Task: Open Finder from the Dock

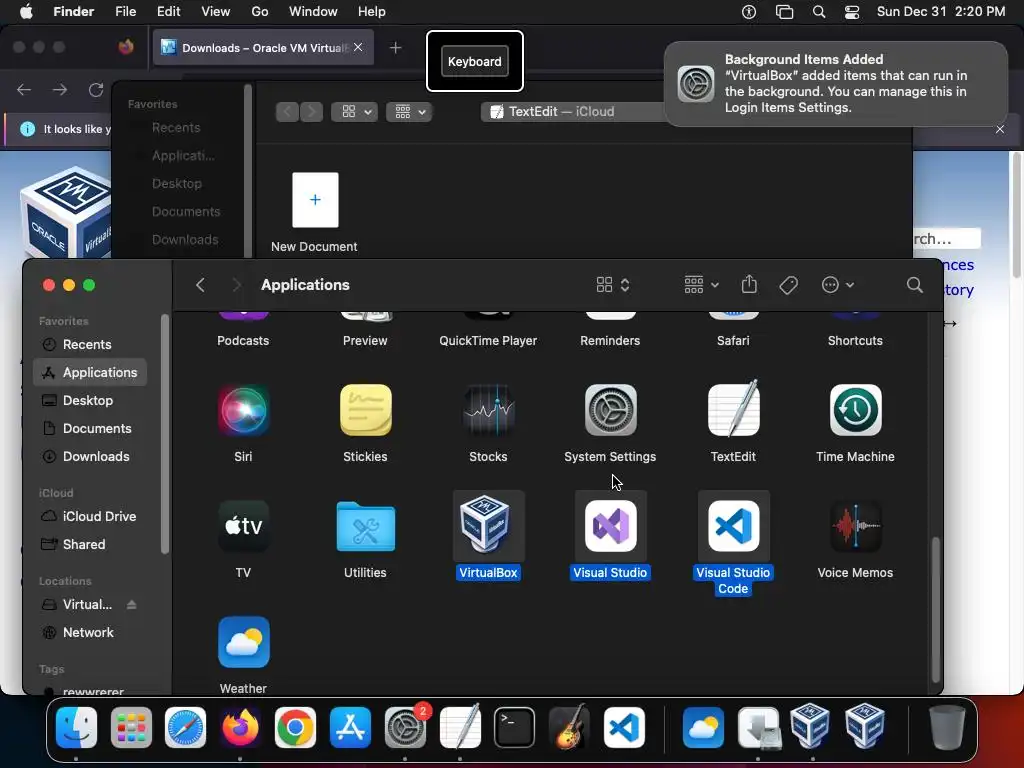Action: coord(76,727)
